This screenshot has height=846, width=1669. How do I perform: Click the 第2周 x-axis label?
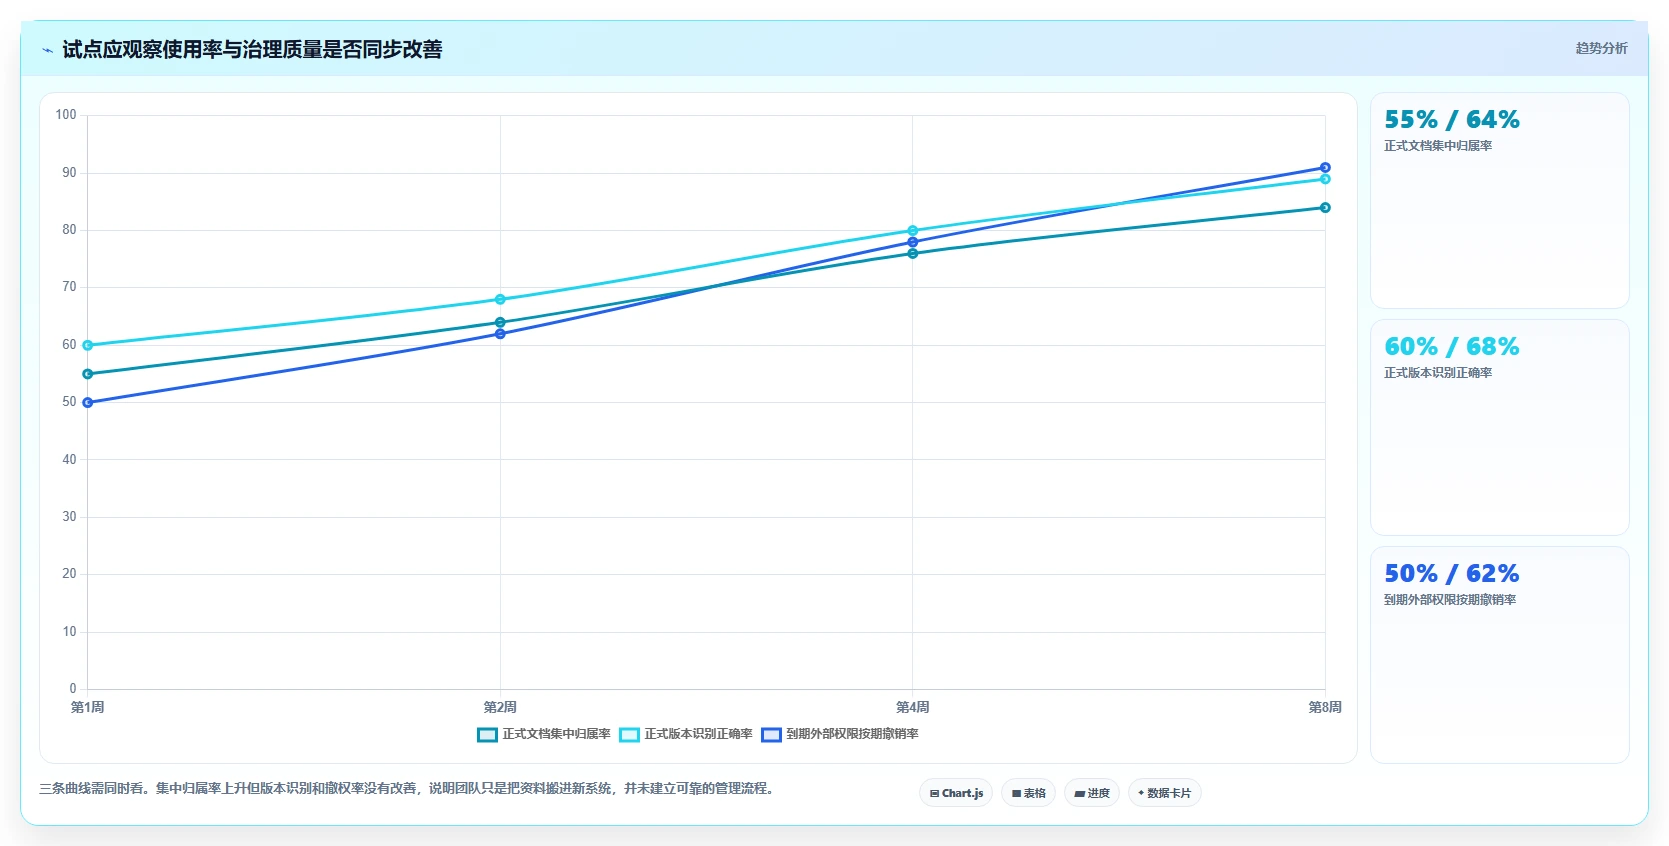(x=500, y=707)
